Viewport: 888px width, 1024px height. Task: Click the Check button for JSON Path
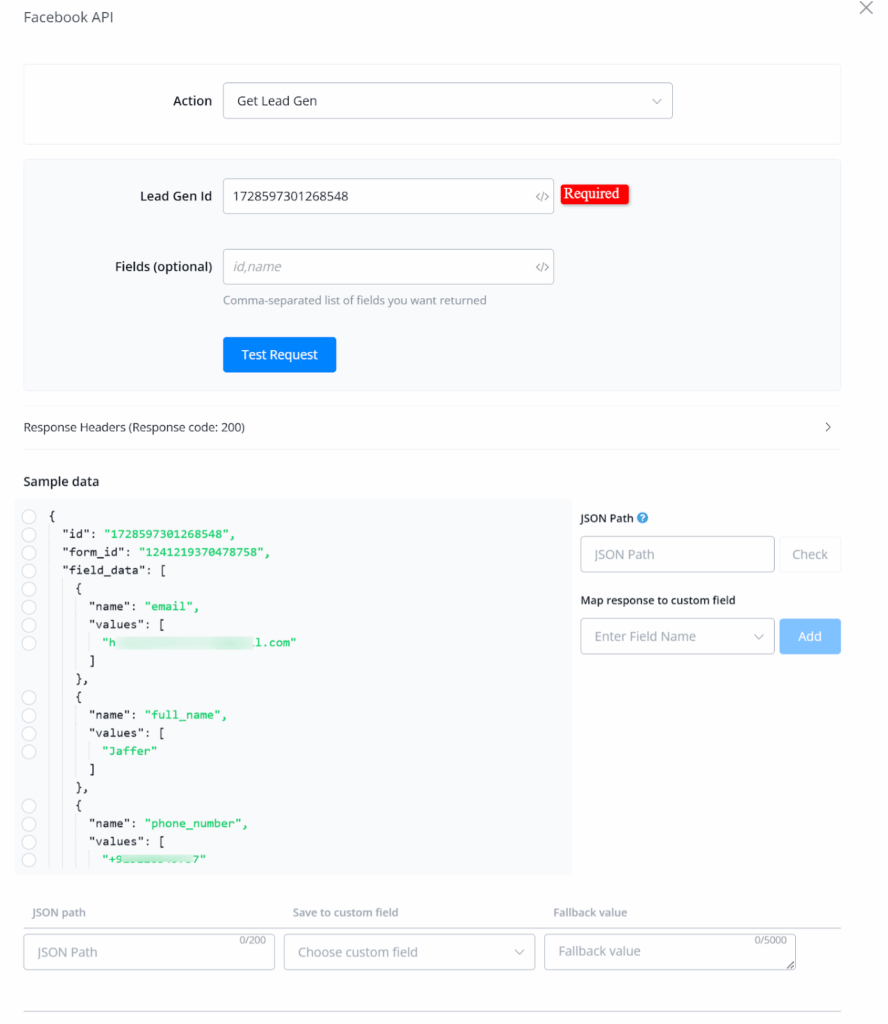(810, 554)
